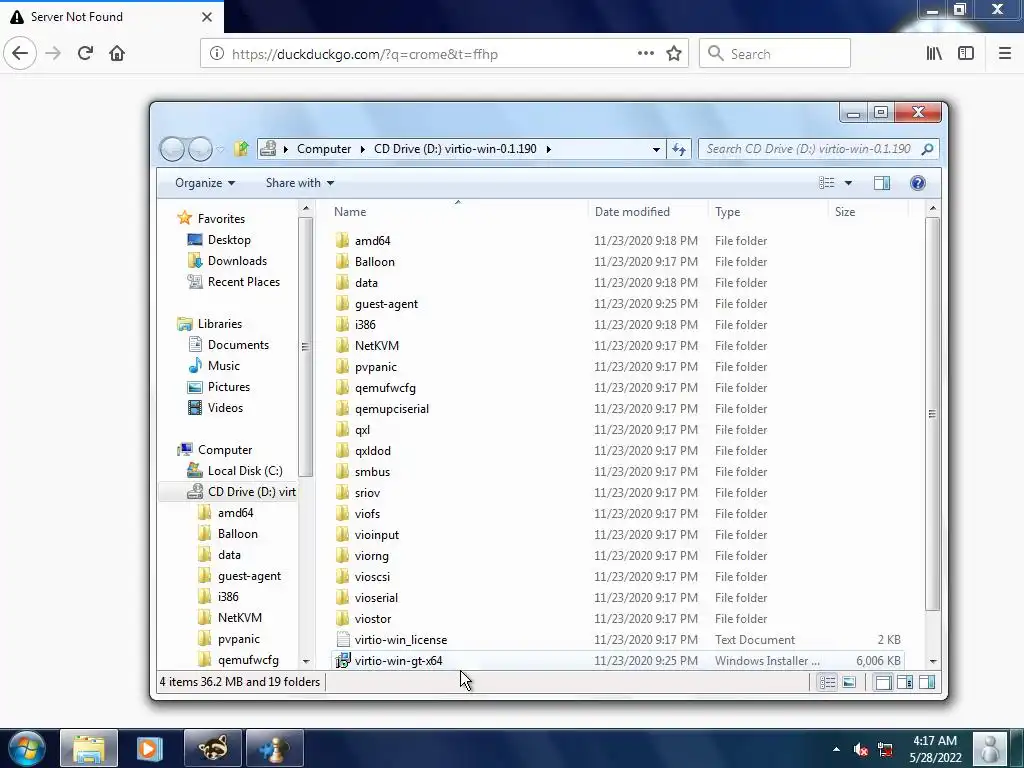Select the NetKVM folder in file list
Viewport: 1024px width, 768px height.
[x=377, y=346]
